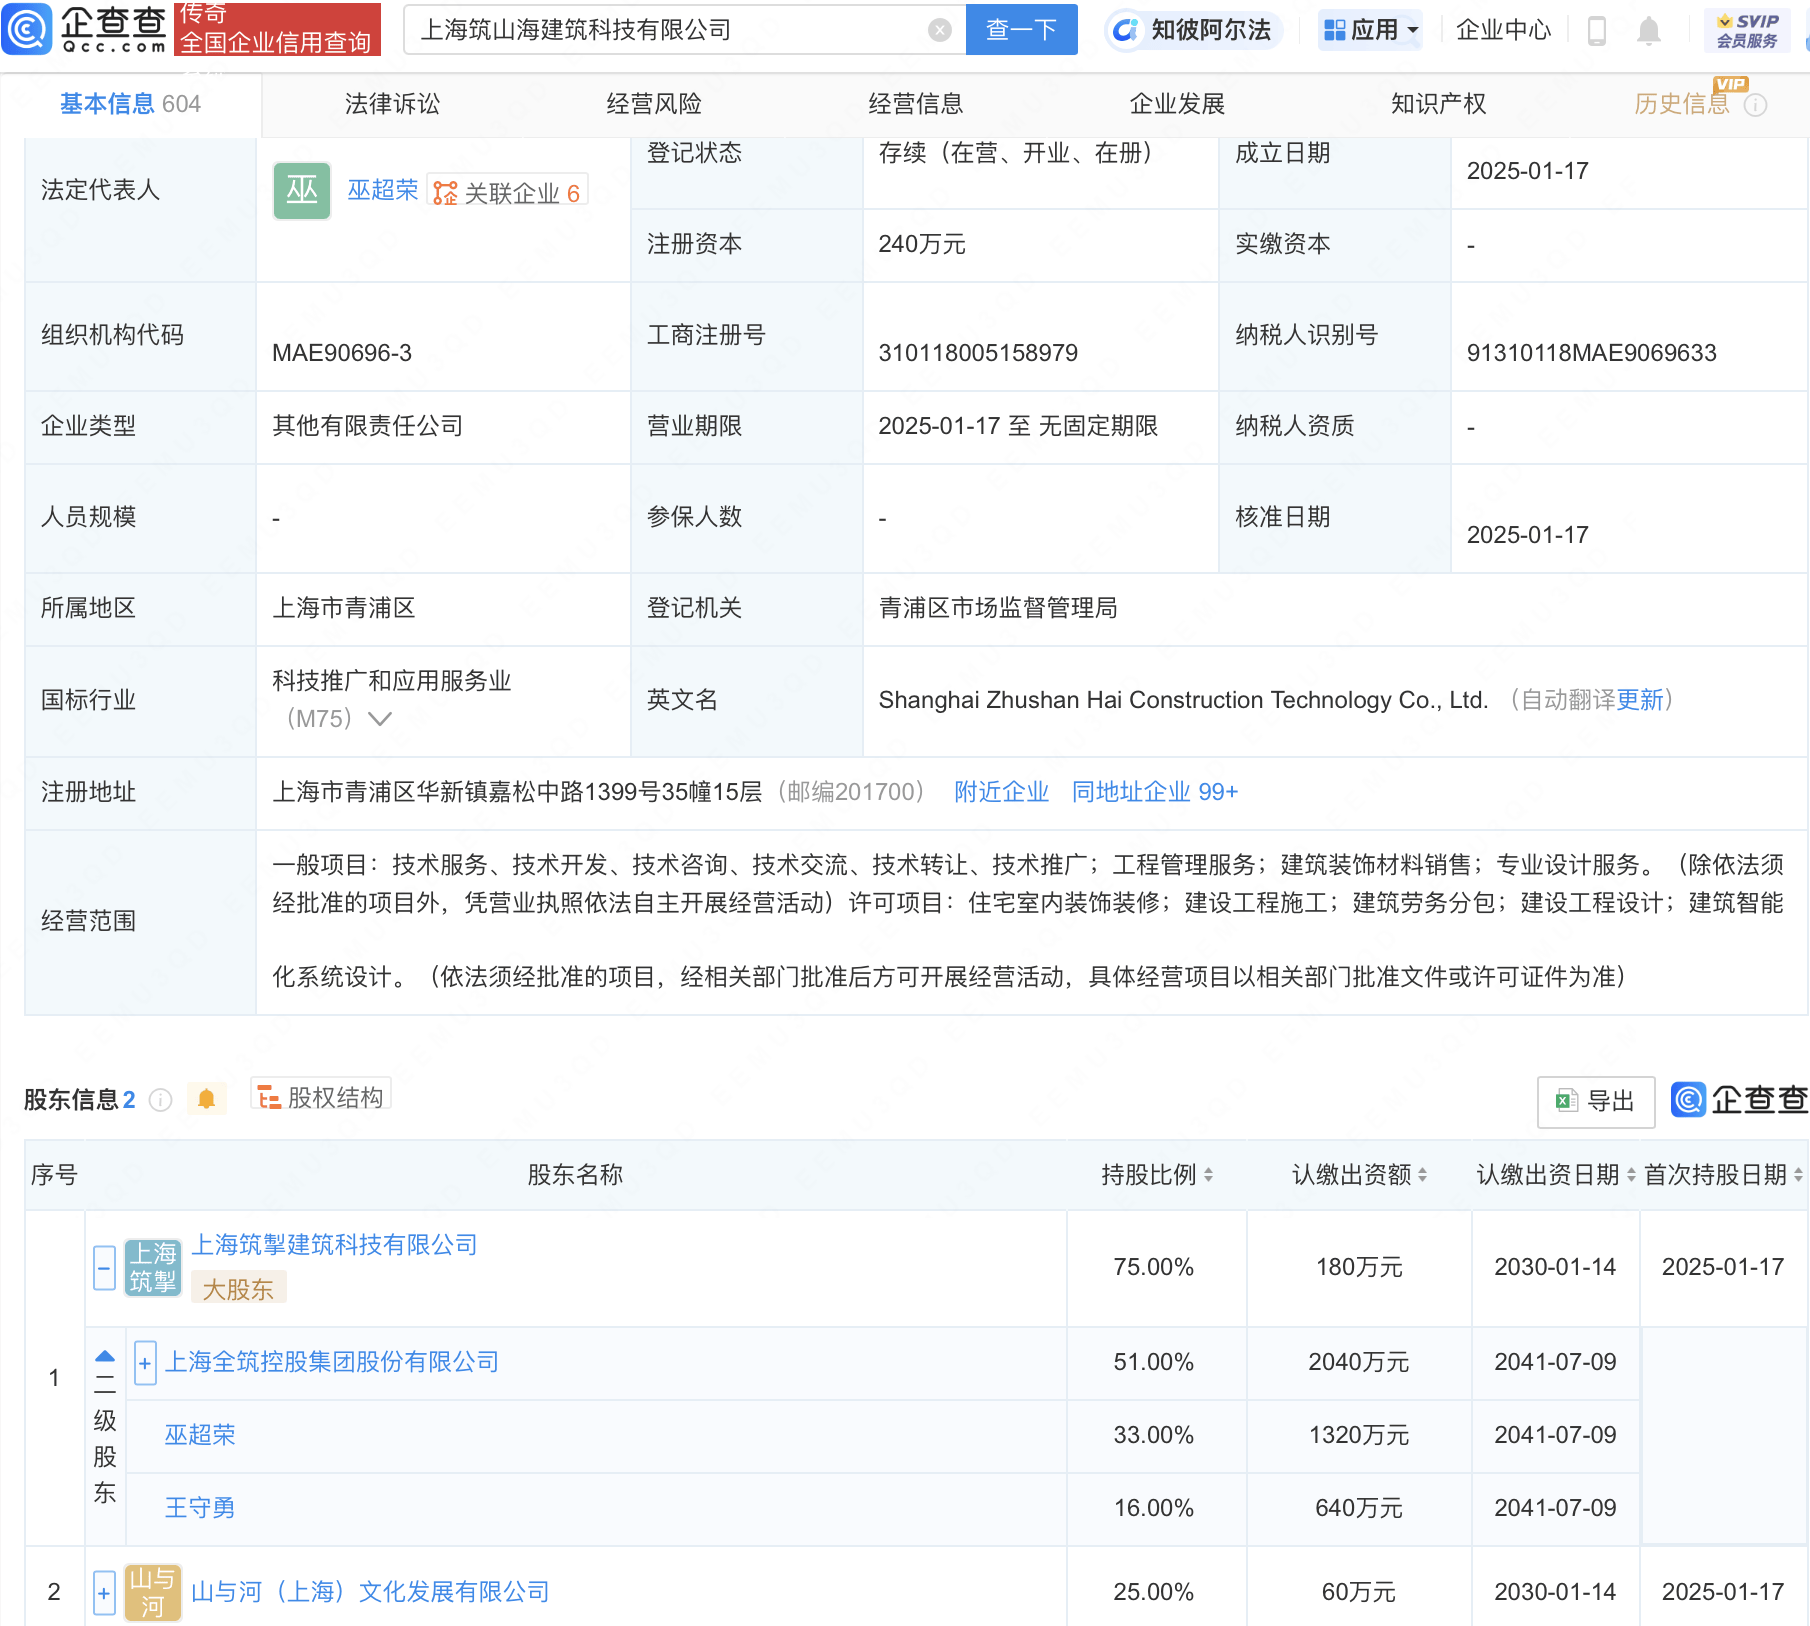The width and height of the screenshot is (1810, 1626).
Task: Click 更新 for auto-translated English name
Action: point(1640,700)
